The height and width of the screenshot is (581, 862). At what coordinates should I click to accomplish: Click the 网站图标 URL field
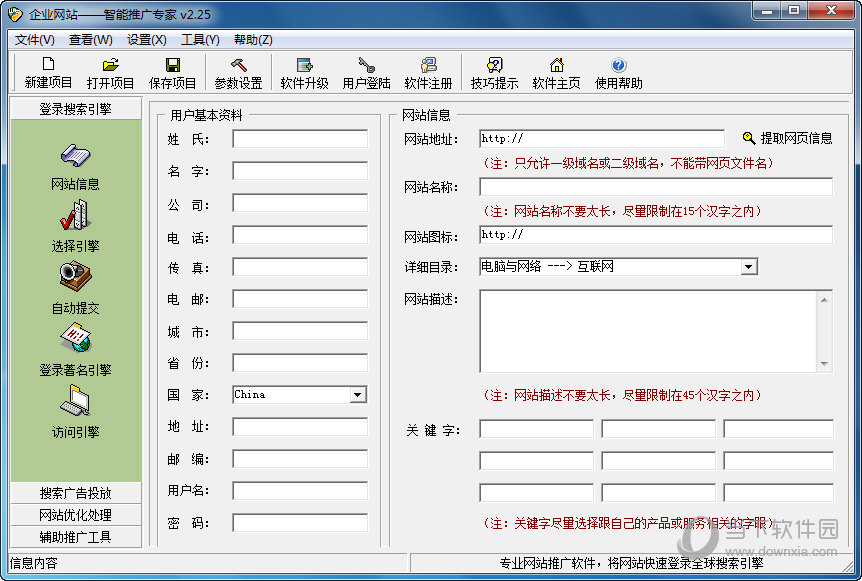coord(656,235)
